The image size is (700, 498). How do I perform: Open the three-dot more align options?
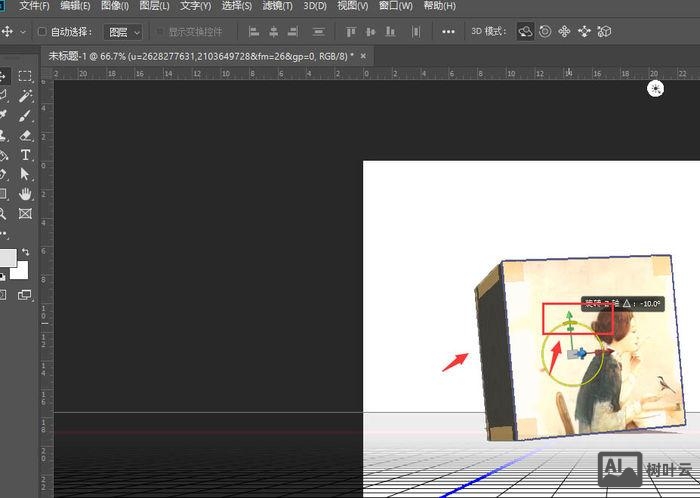[448, 32]
